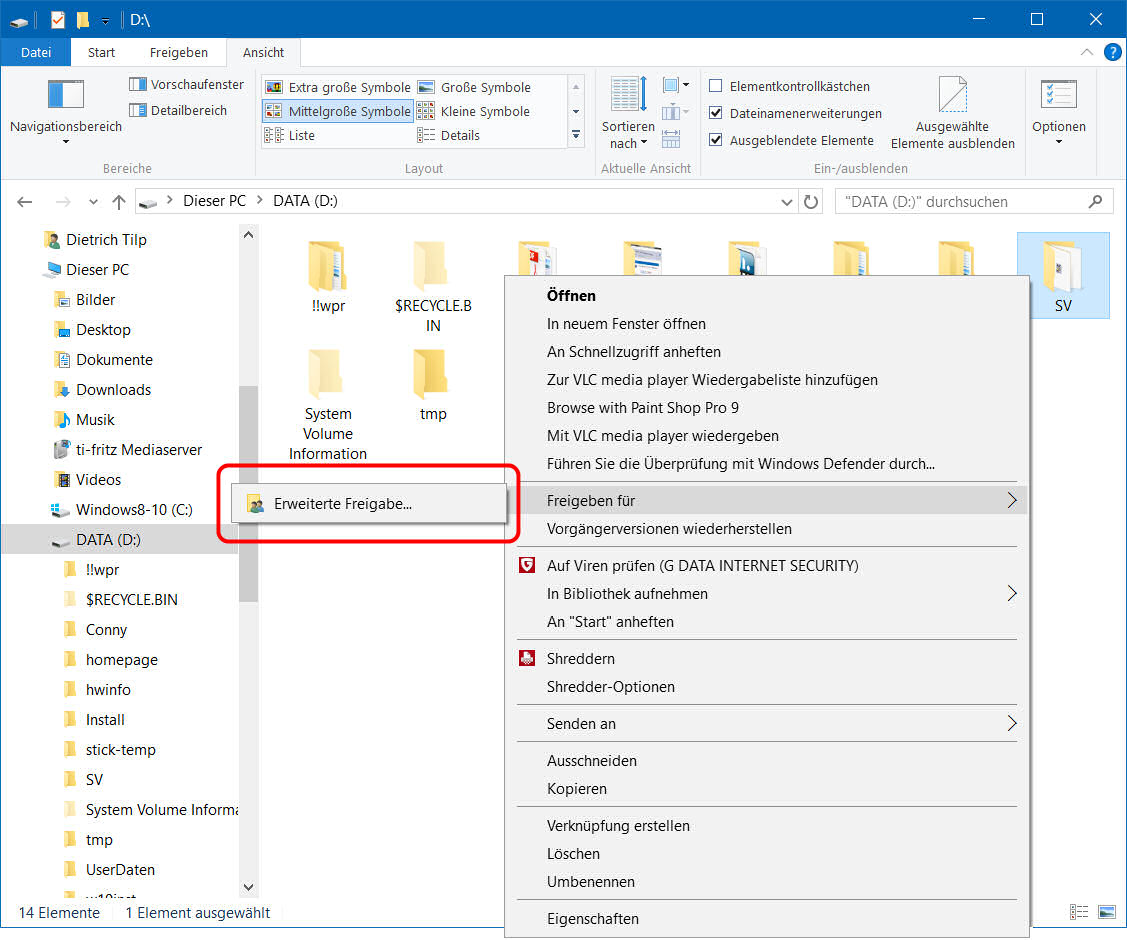This screenshot has height=940, width=1127.
Task: Switch to the Freigeben ribbon tab
Action: (x=179, y=52)
